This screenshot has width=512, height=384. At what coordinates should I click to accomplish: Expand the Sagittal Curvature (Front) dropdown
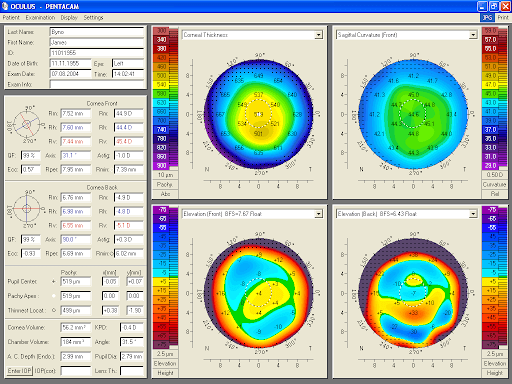(x=473, y=35)
